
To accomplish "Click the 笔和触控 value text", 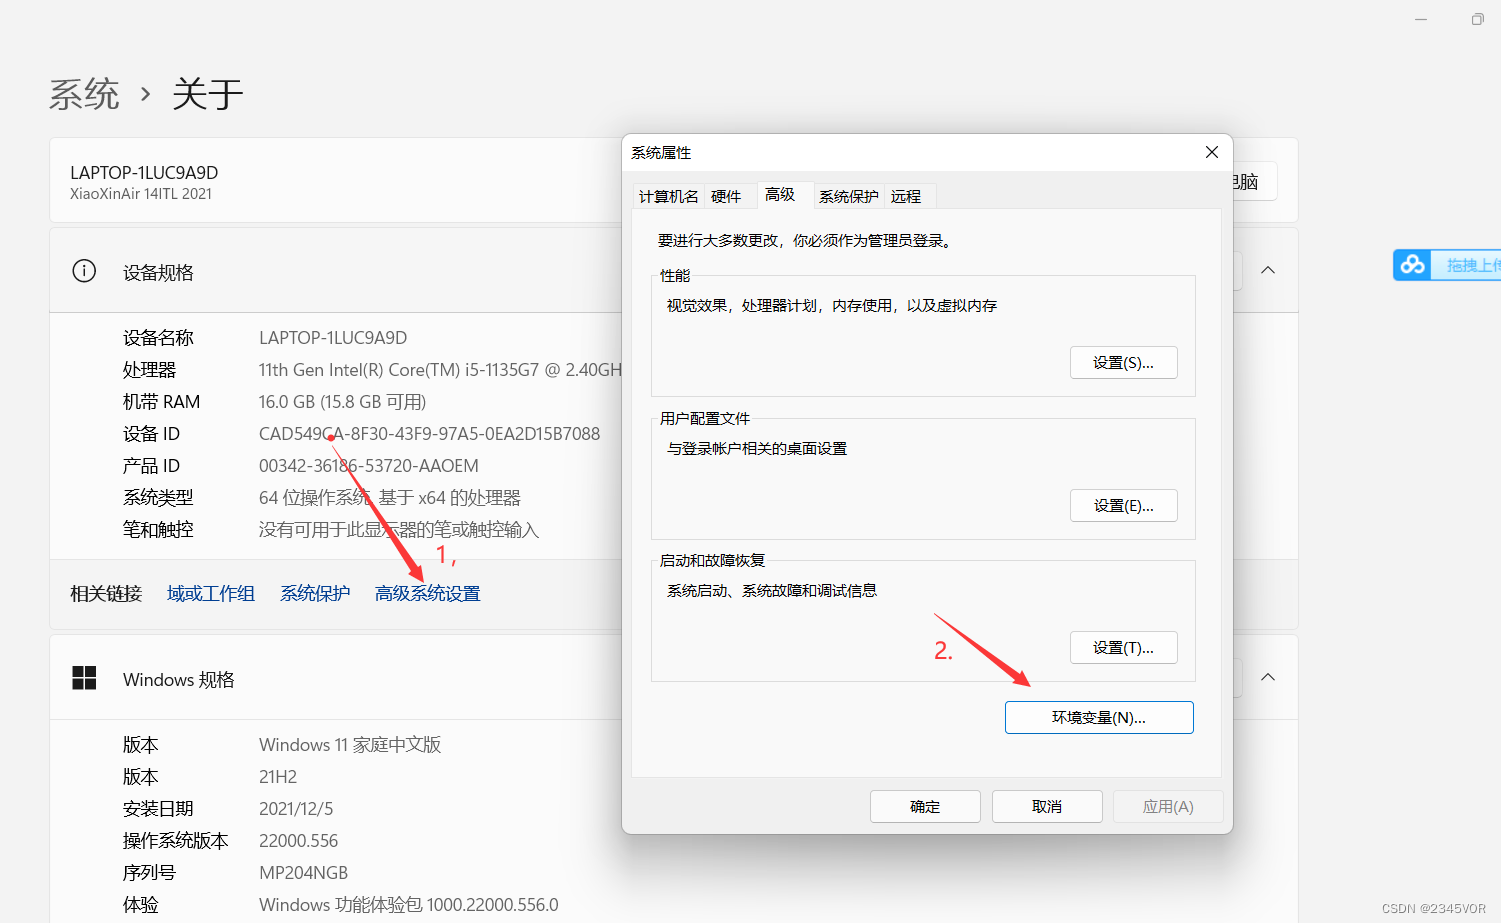I will pos(398,529).
